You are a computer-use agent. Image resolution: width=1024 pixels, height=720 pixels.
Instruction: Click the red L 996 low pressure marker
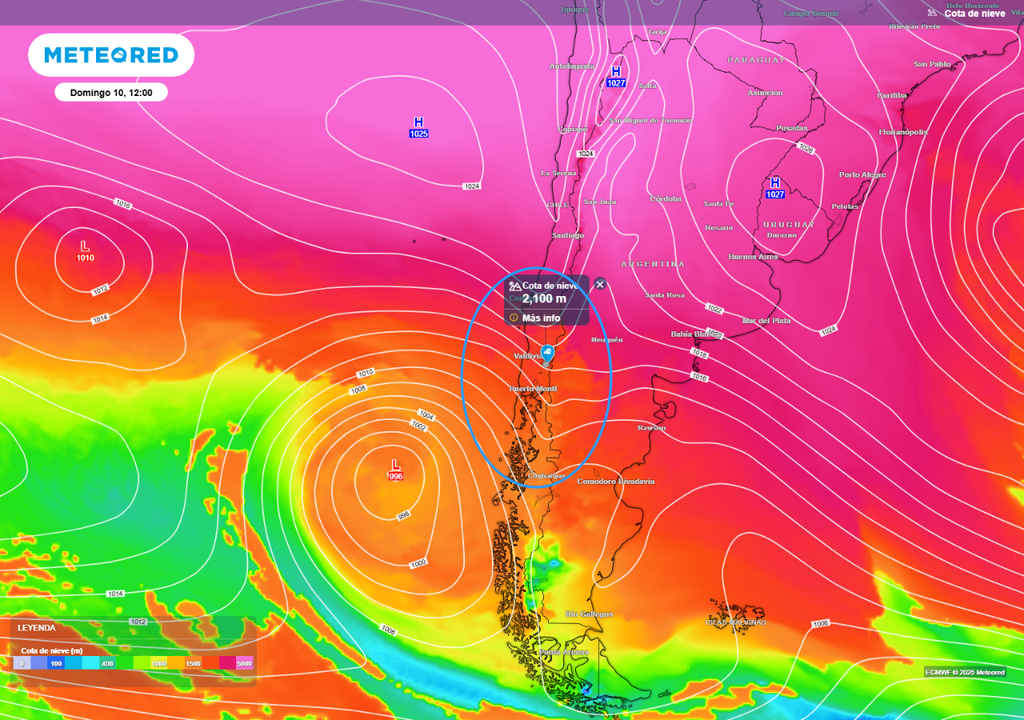tap(396, 470)
